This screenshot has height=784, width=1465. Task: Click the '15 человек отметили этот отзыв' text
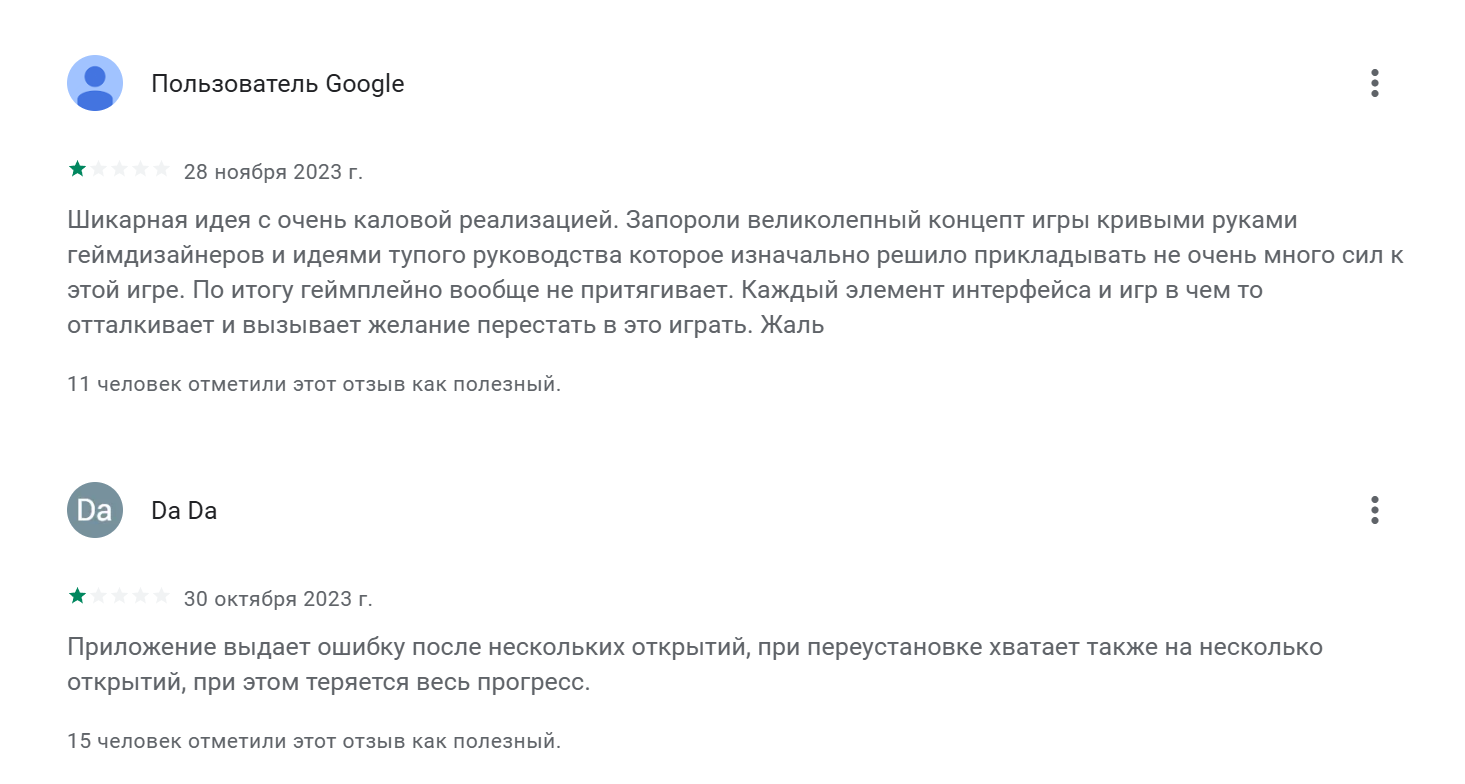click(314, 742)
